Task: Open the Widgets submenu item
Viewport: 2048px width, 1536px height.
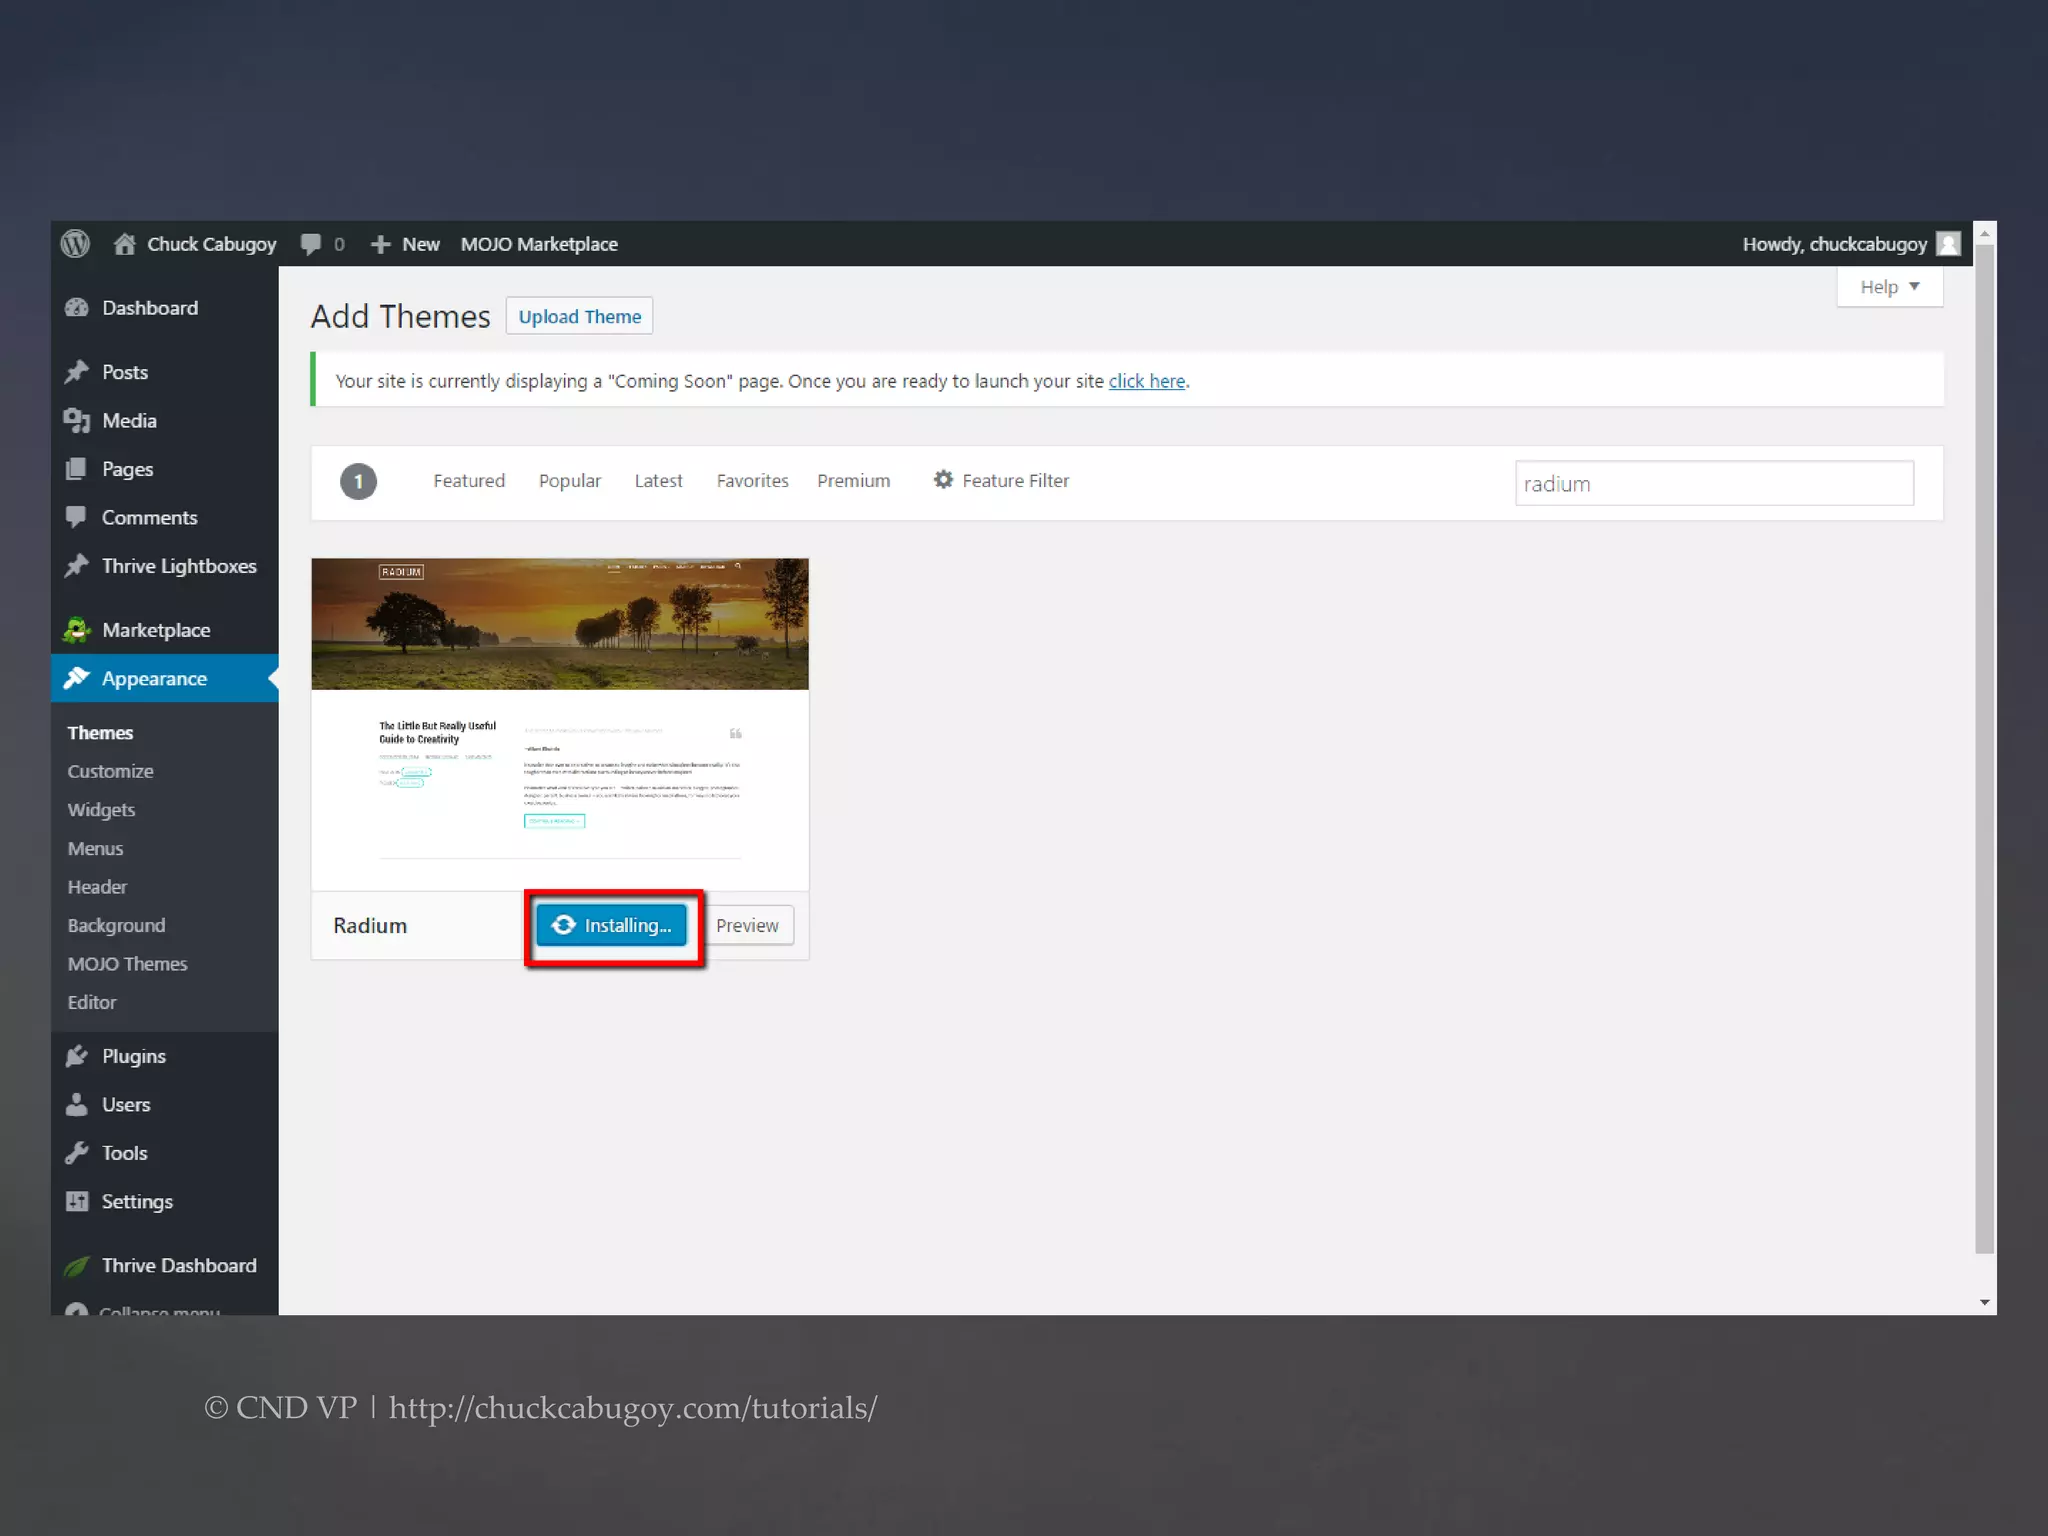Action: click(101, 810)
